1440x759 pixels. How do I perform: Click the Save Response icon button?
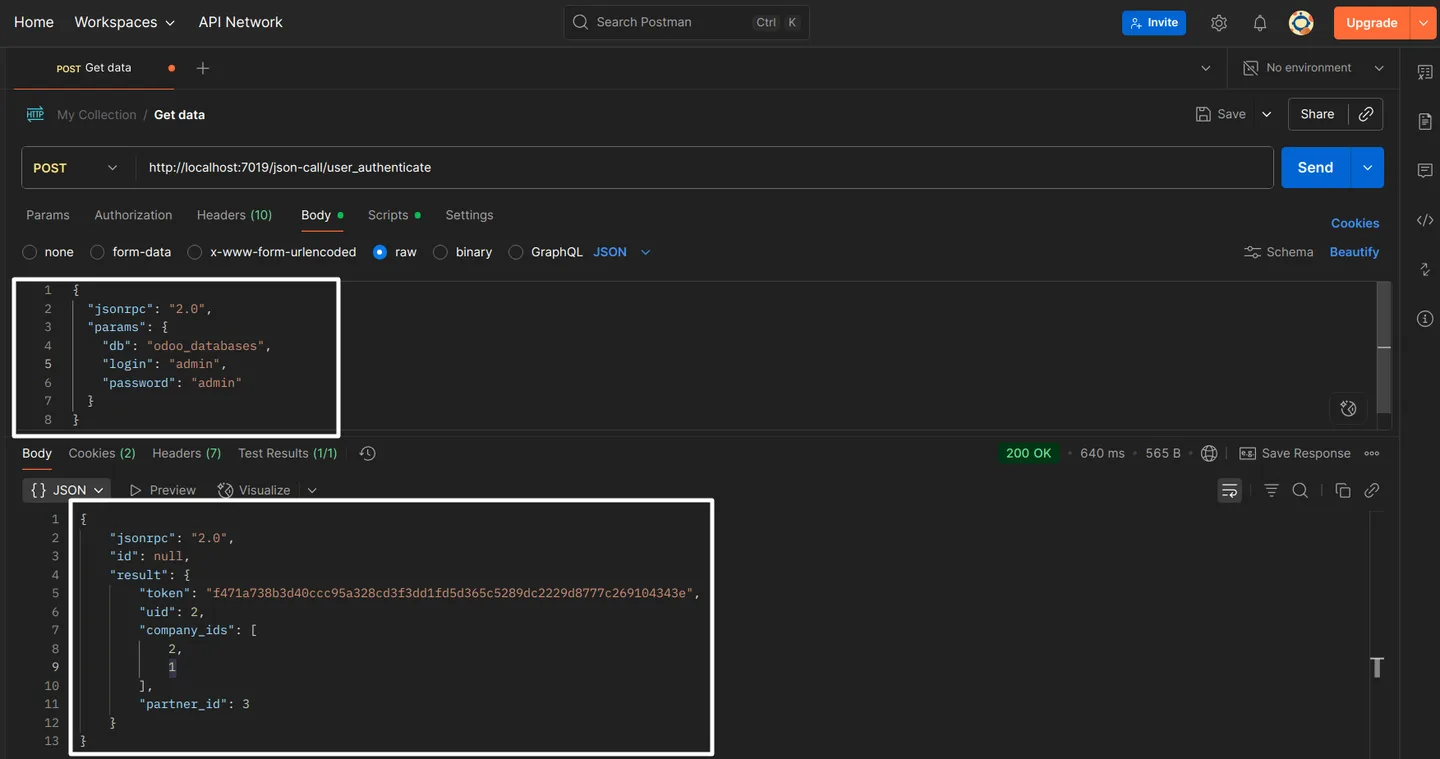pyautogui.click(x=1295, y=453)
